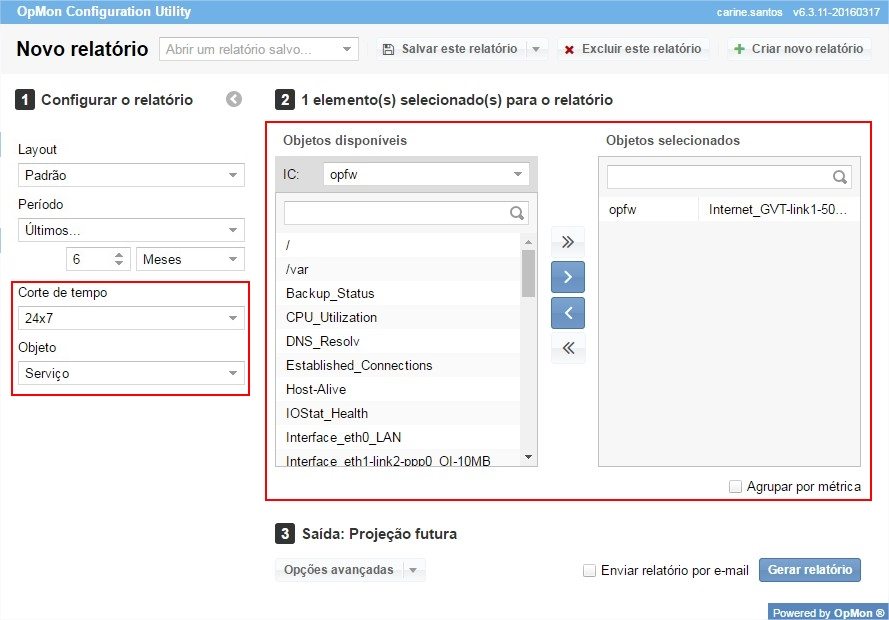This screenshot has width=889, height=620.
Task: Remove selected object with left arrow button
Action: coord(568,313)
